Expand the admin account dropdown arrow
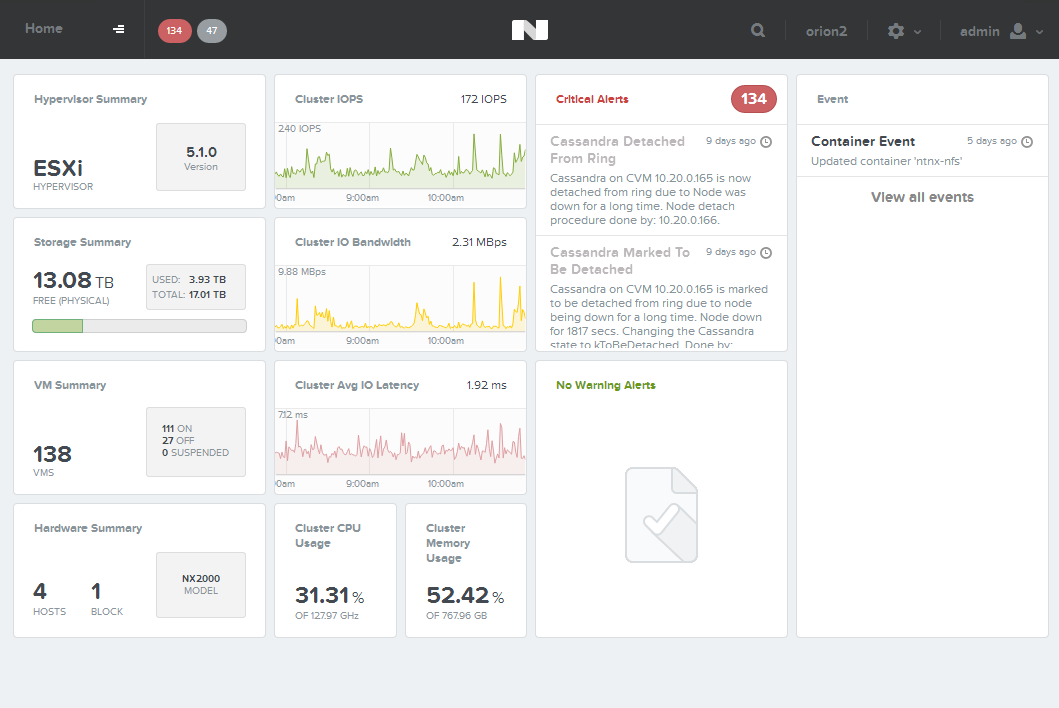1059x708 pixels. [1039, 32]
